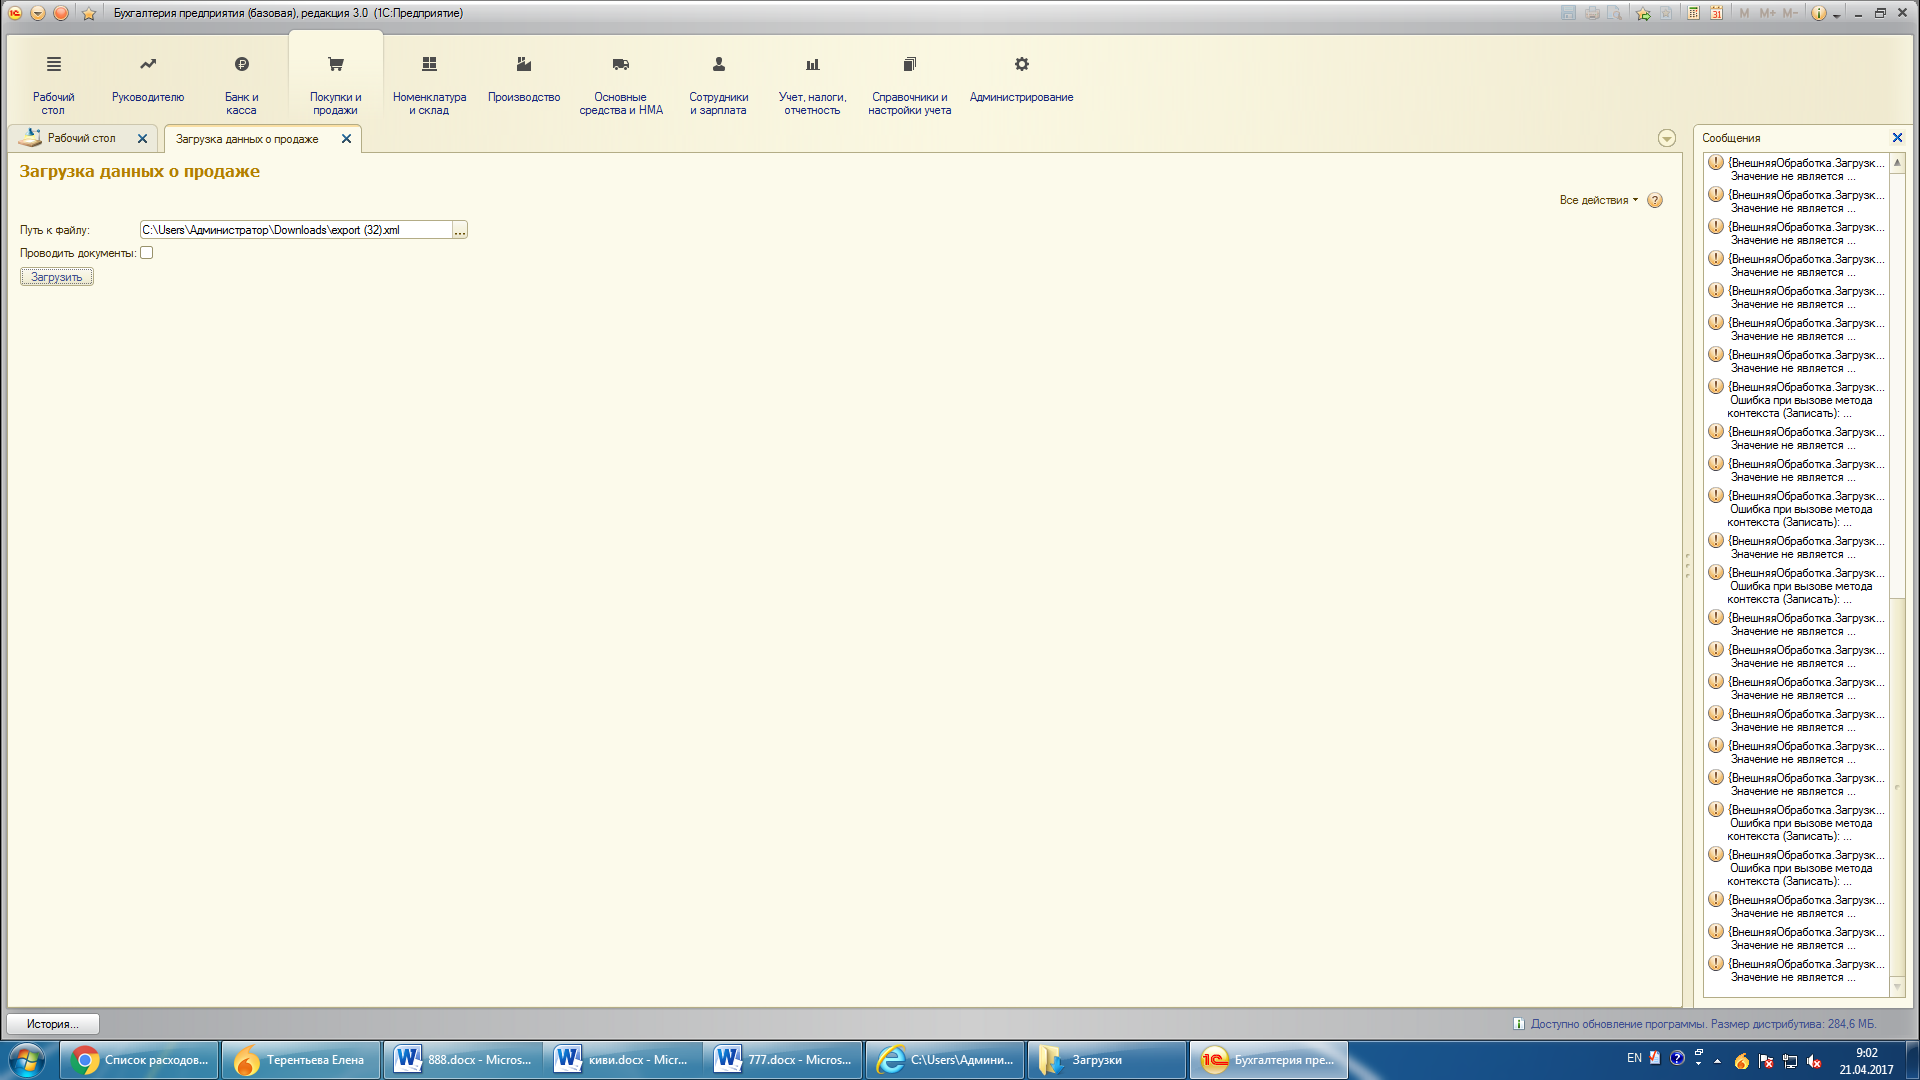This screenshot has height=1080, width=1920.
Task: Open Банк и касса section
Action: 241,84
